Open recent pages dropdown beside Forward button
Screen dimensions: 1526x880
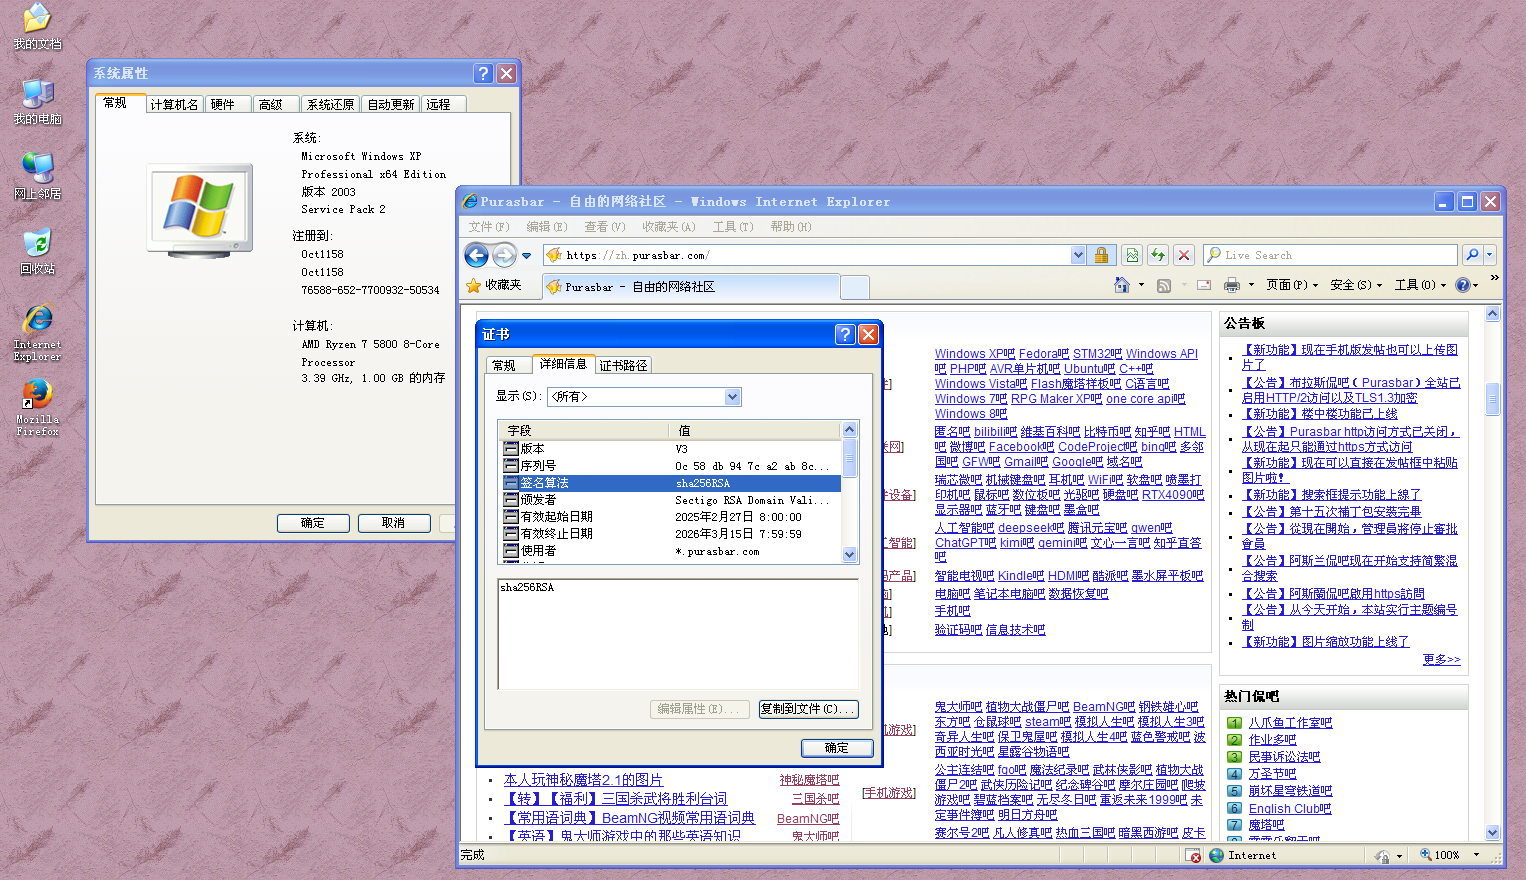527,256
